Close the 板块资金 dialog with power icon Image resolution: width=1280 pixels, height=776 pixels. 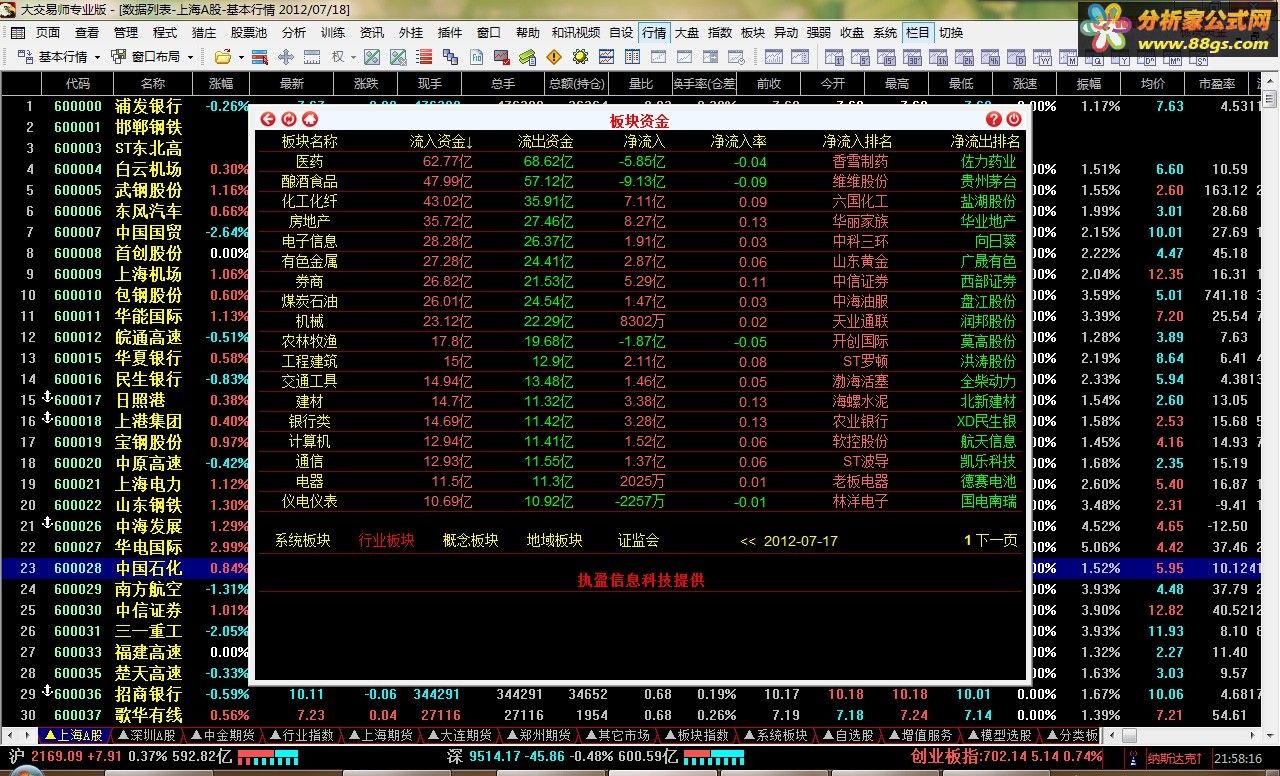(x=1015, y=119)
